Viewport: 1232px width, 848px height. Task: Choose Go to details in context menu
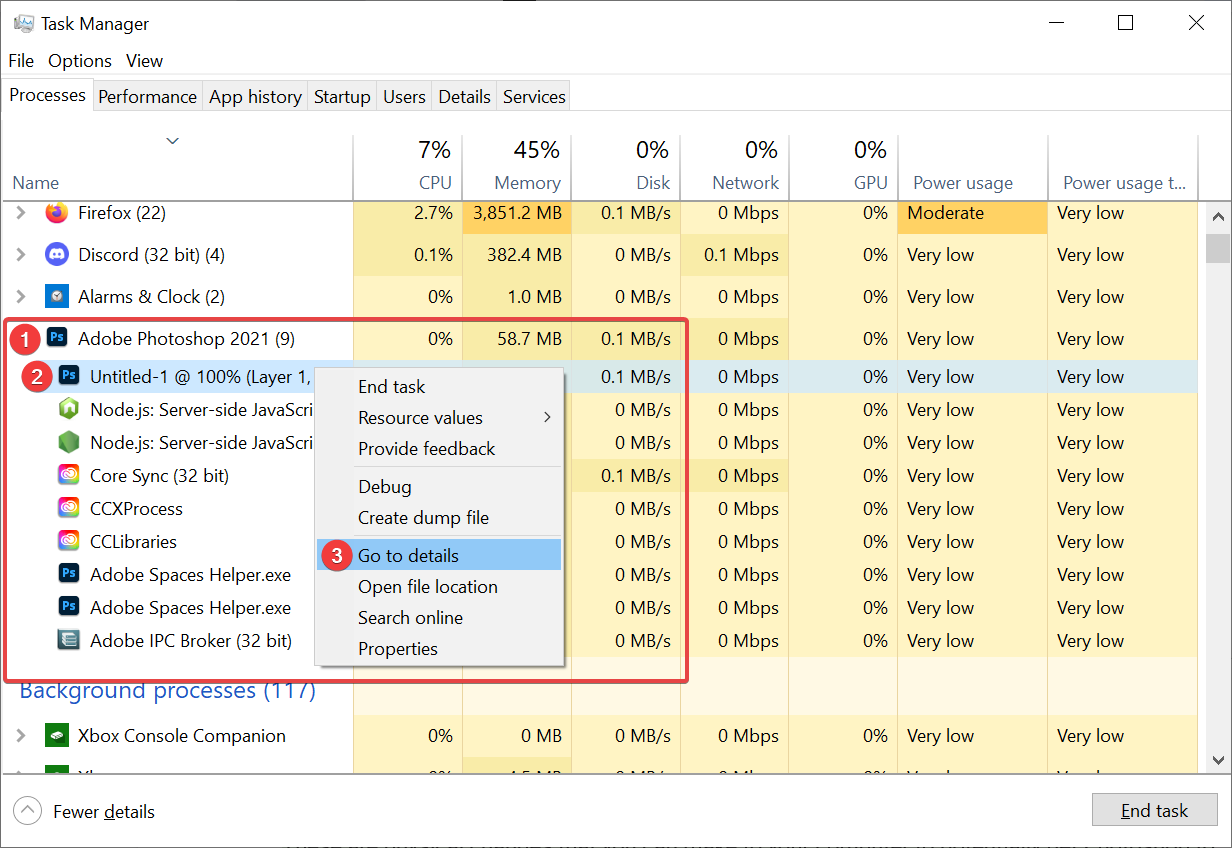pyautogui.click(x=440, y=555)
